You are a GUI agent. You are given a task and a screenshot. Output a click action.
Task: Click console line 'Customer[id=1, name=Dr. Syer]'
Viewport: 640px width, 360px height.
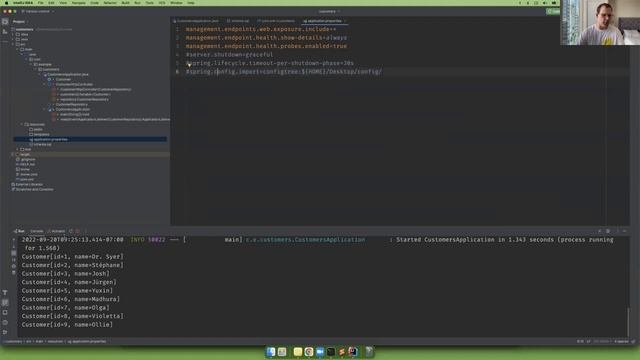(72, 257)
